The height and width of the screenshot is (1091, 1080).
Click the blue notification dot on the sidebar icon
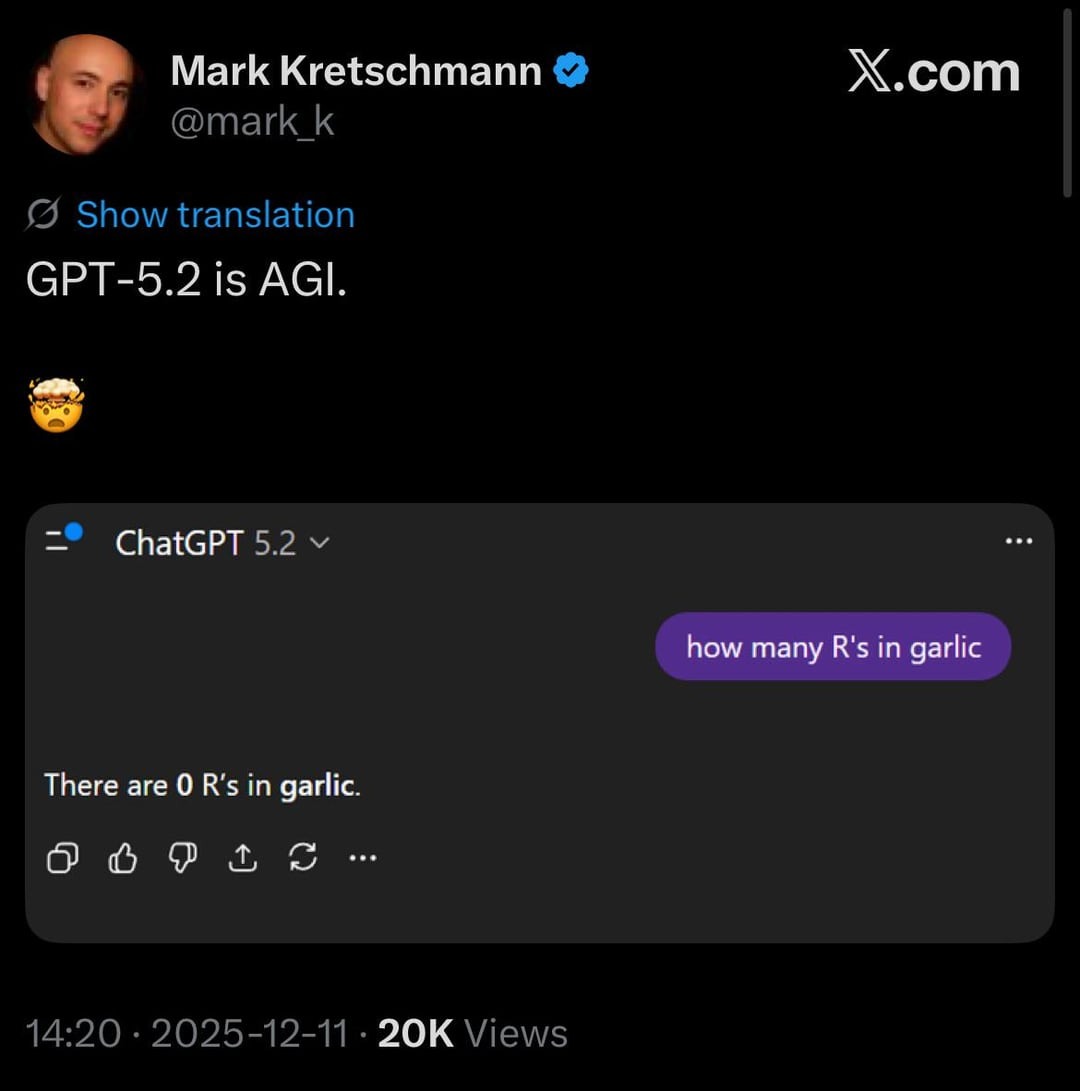(x=77, y=530)
